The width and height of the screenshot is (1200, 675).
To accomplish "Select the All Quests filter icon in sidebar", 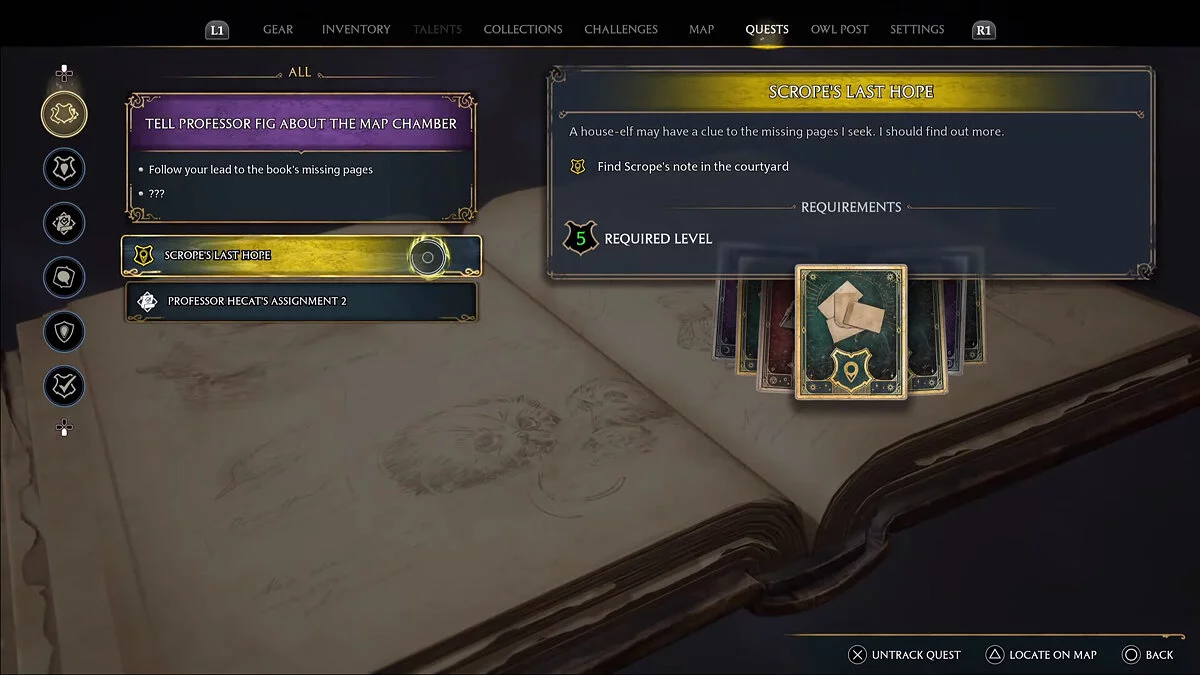I will (x=64, y=114).
